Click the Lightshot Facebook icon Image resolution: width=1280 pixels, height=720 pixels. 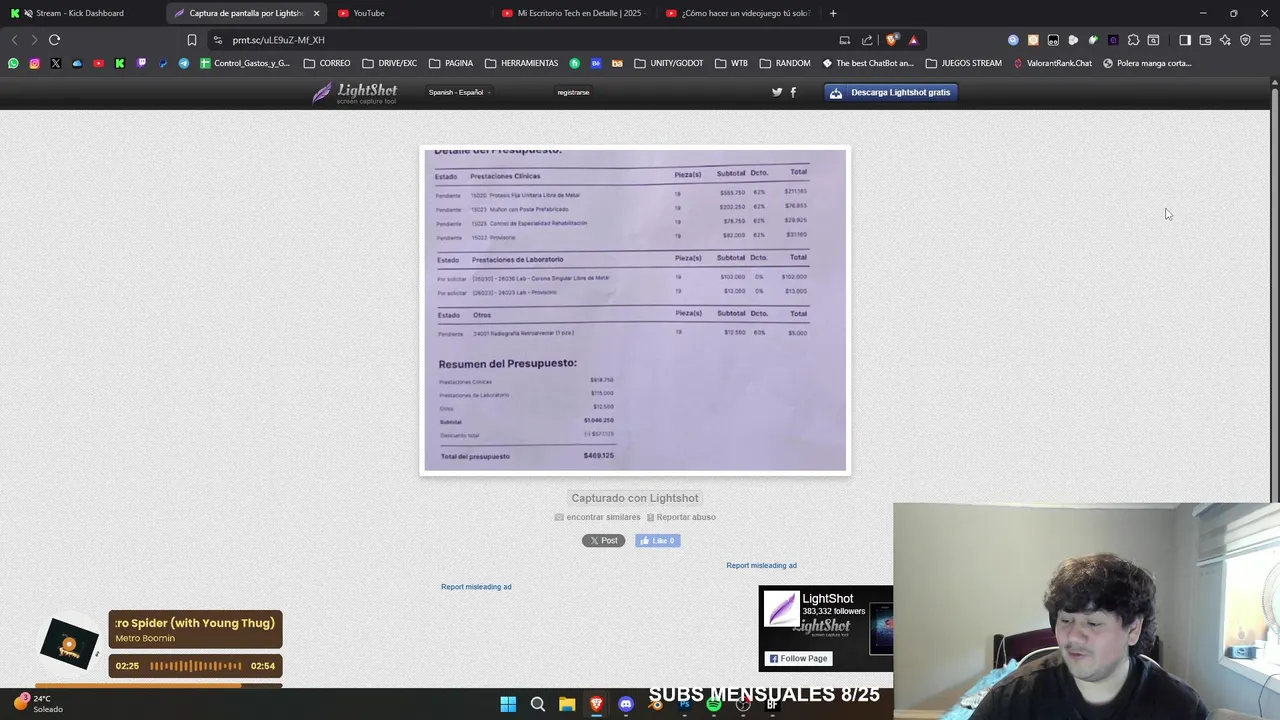(x=793, y=92)
